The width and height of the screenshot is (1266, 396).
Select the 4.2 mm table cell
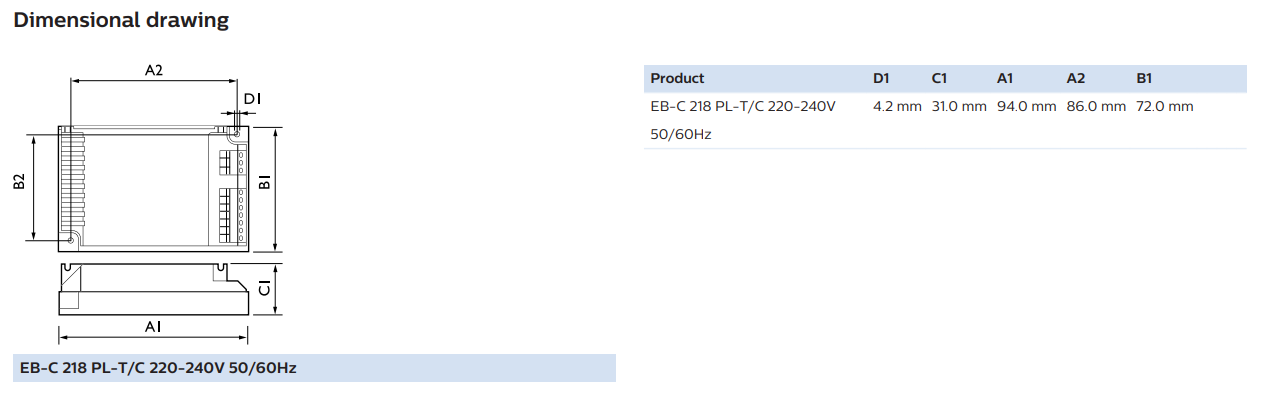(897, 106)
